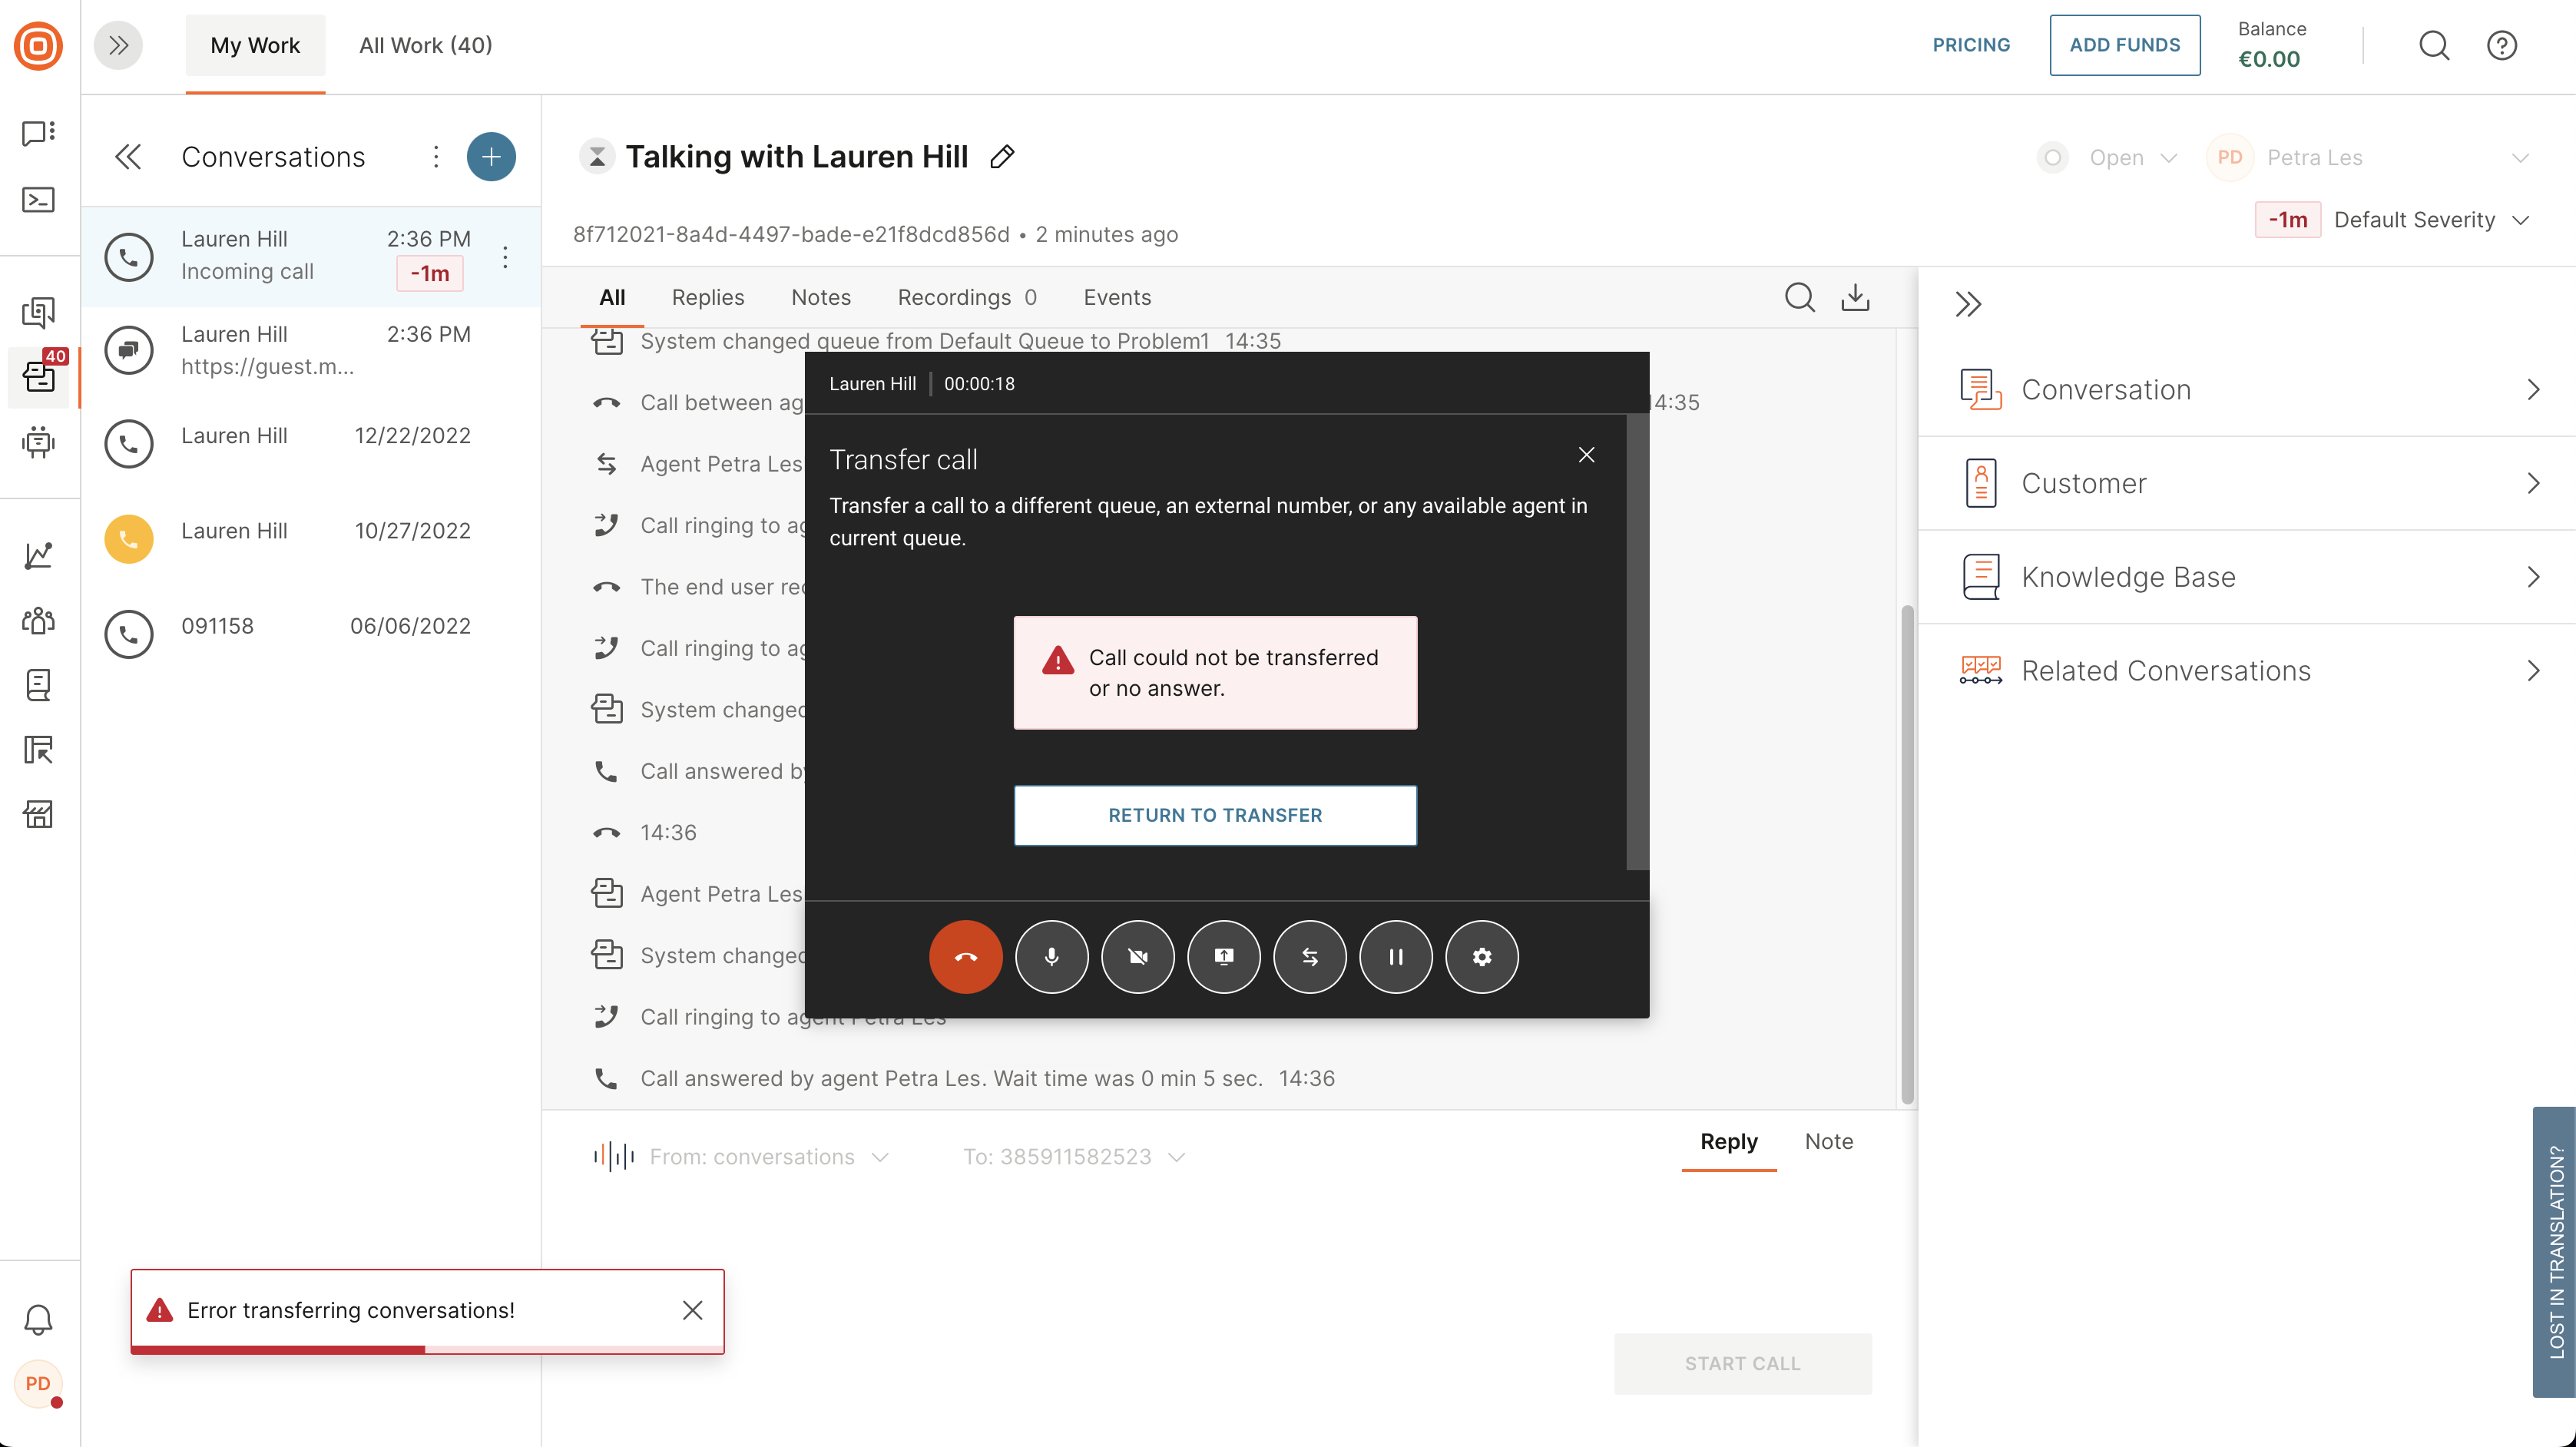Toggle the camera/video off icon

1137,955
